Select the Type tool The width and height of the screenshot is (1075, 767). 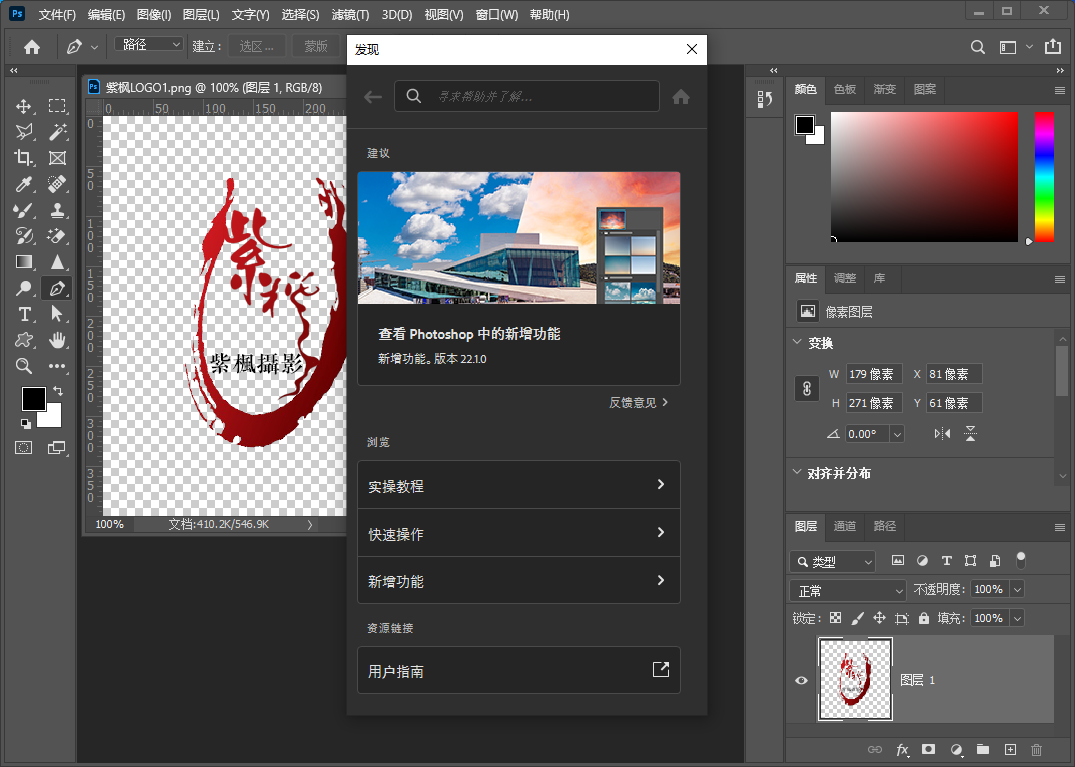coord(24,314)
